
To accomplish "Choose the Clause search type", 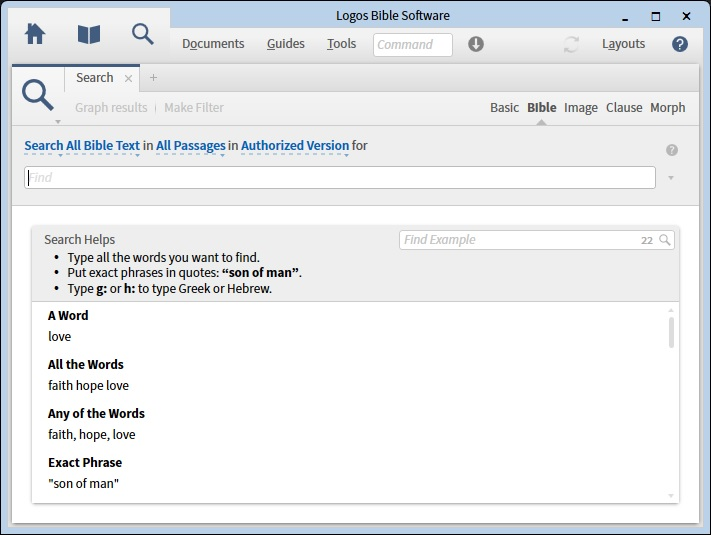I will [x=624, y=108].
